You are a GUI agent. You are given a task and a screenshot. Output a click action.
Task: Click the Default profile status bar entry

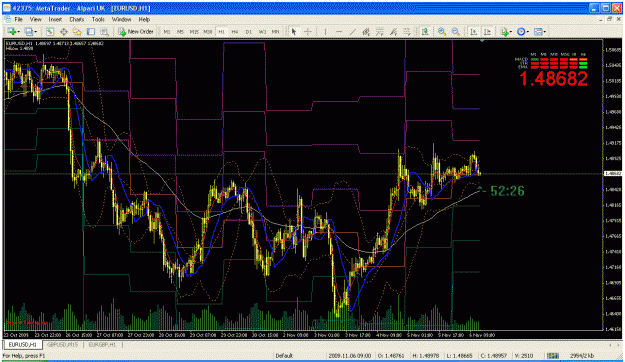pyautogui.click(x=284, y=355)
